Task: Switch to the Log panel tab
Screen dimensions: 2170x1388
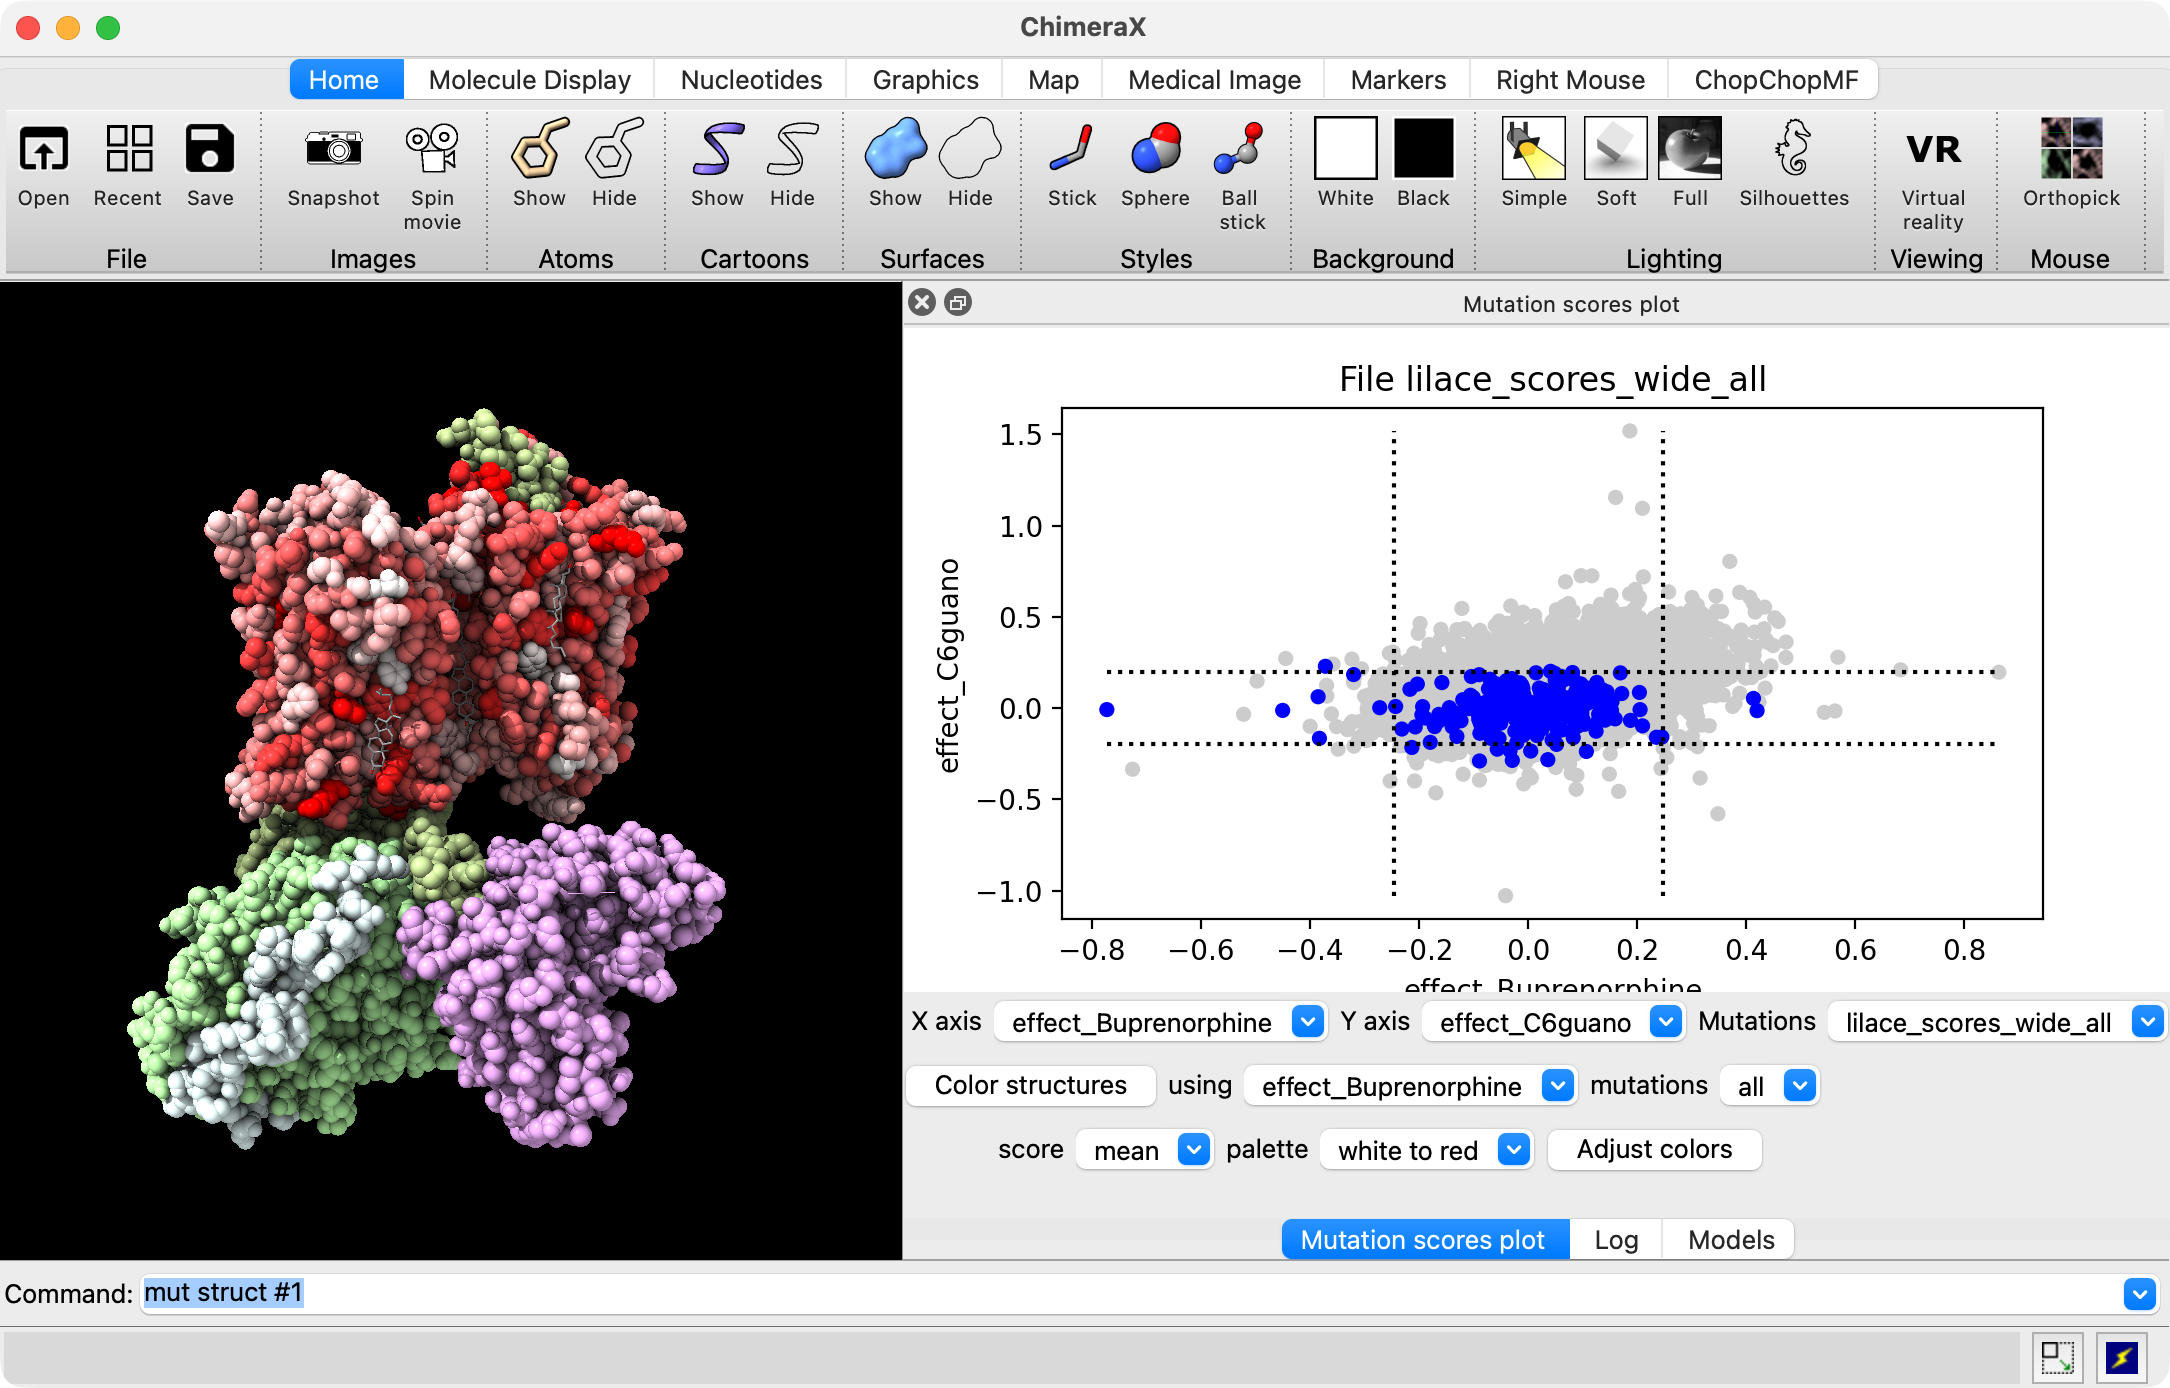Action: 1616,1240
